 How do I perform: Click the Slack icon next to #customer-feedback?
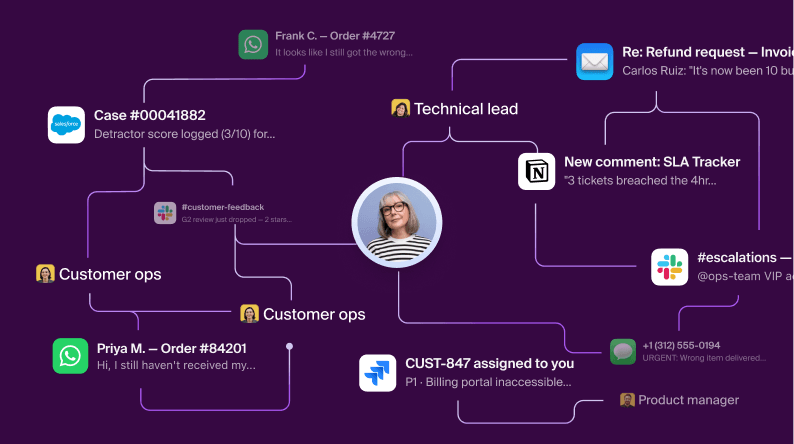[165, 213]
